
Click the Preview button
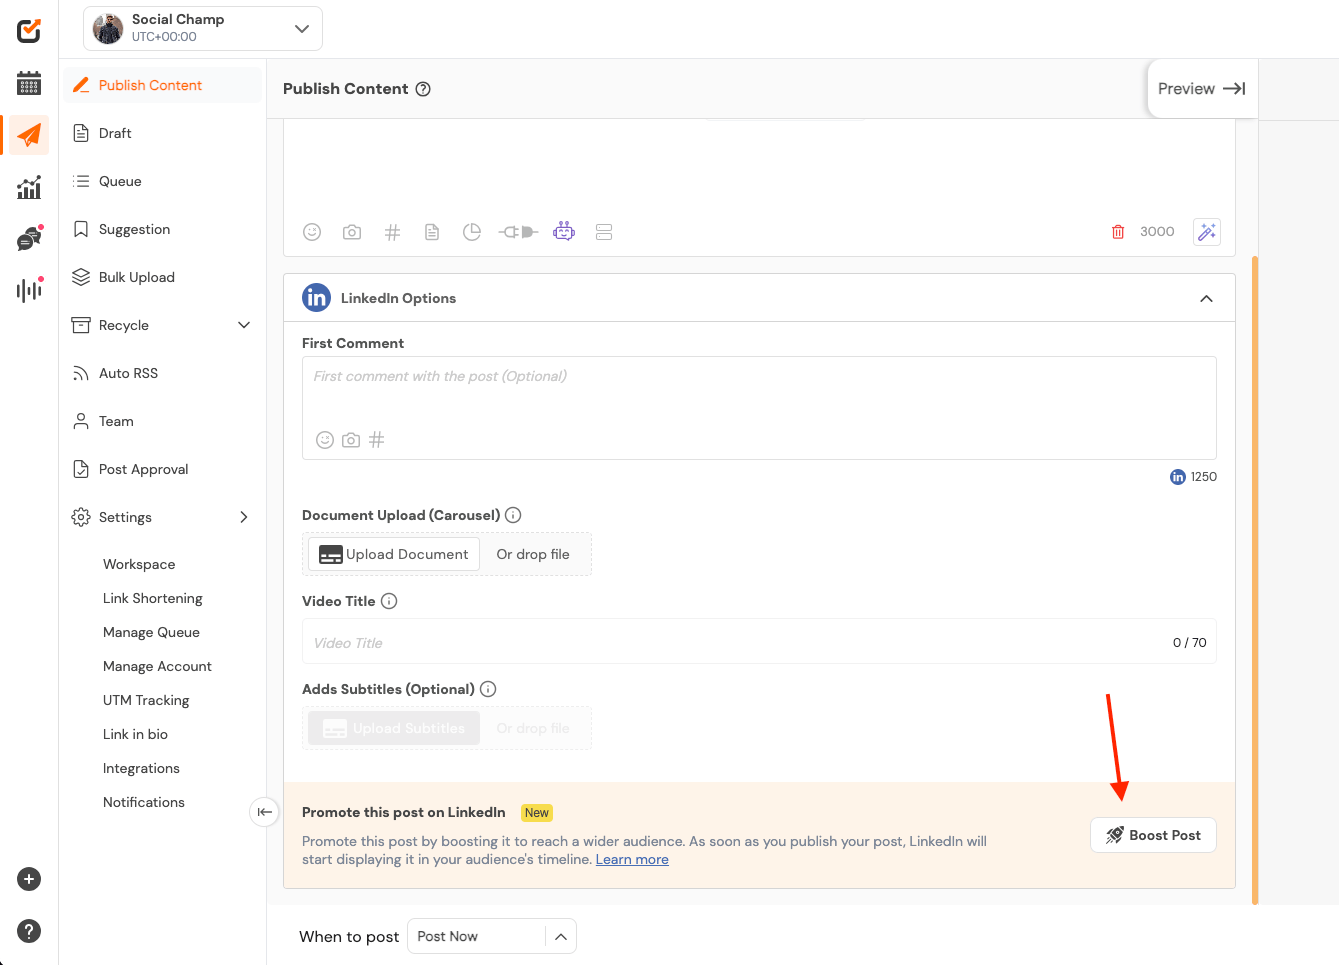click(x=1201, y=89)
